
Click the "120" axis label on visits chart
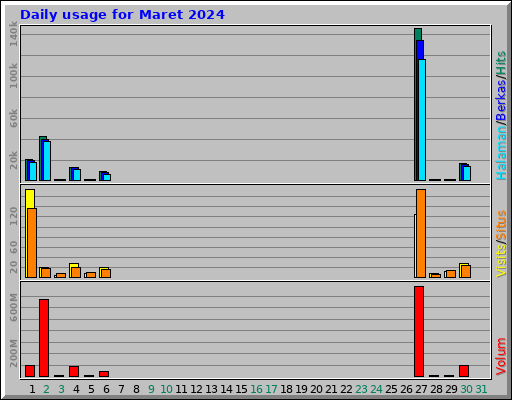point(13,216)
